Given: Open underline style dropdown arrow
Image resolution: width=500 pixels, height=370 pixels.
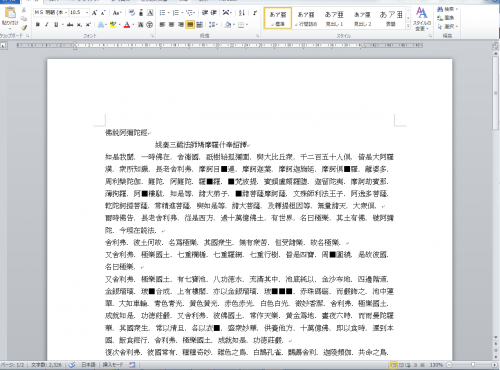Looking at the screenshot, I should (x=62, y=24).
